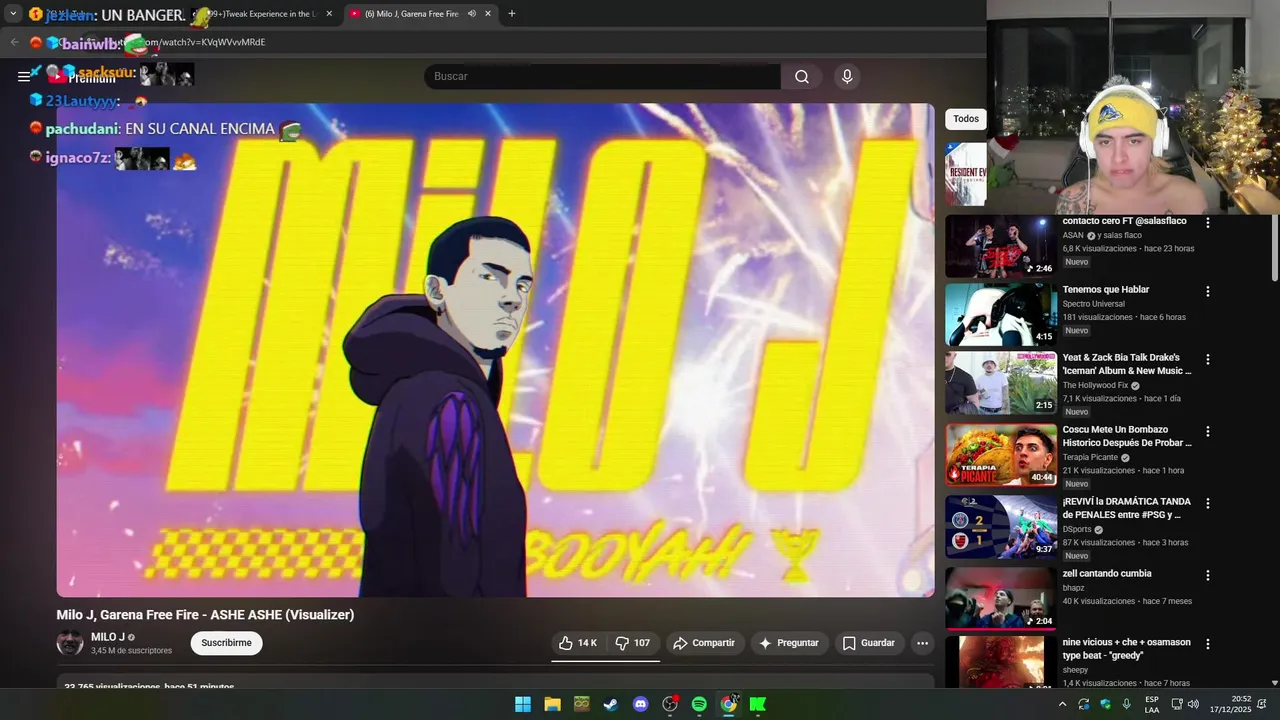This screenshot has height=720, width=1280.
Task: Open the Terapia Picante video thumbnail
Action: click(1001, 454)
